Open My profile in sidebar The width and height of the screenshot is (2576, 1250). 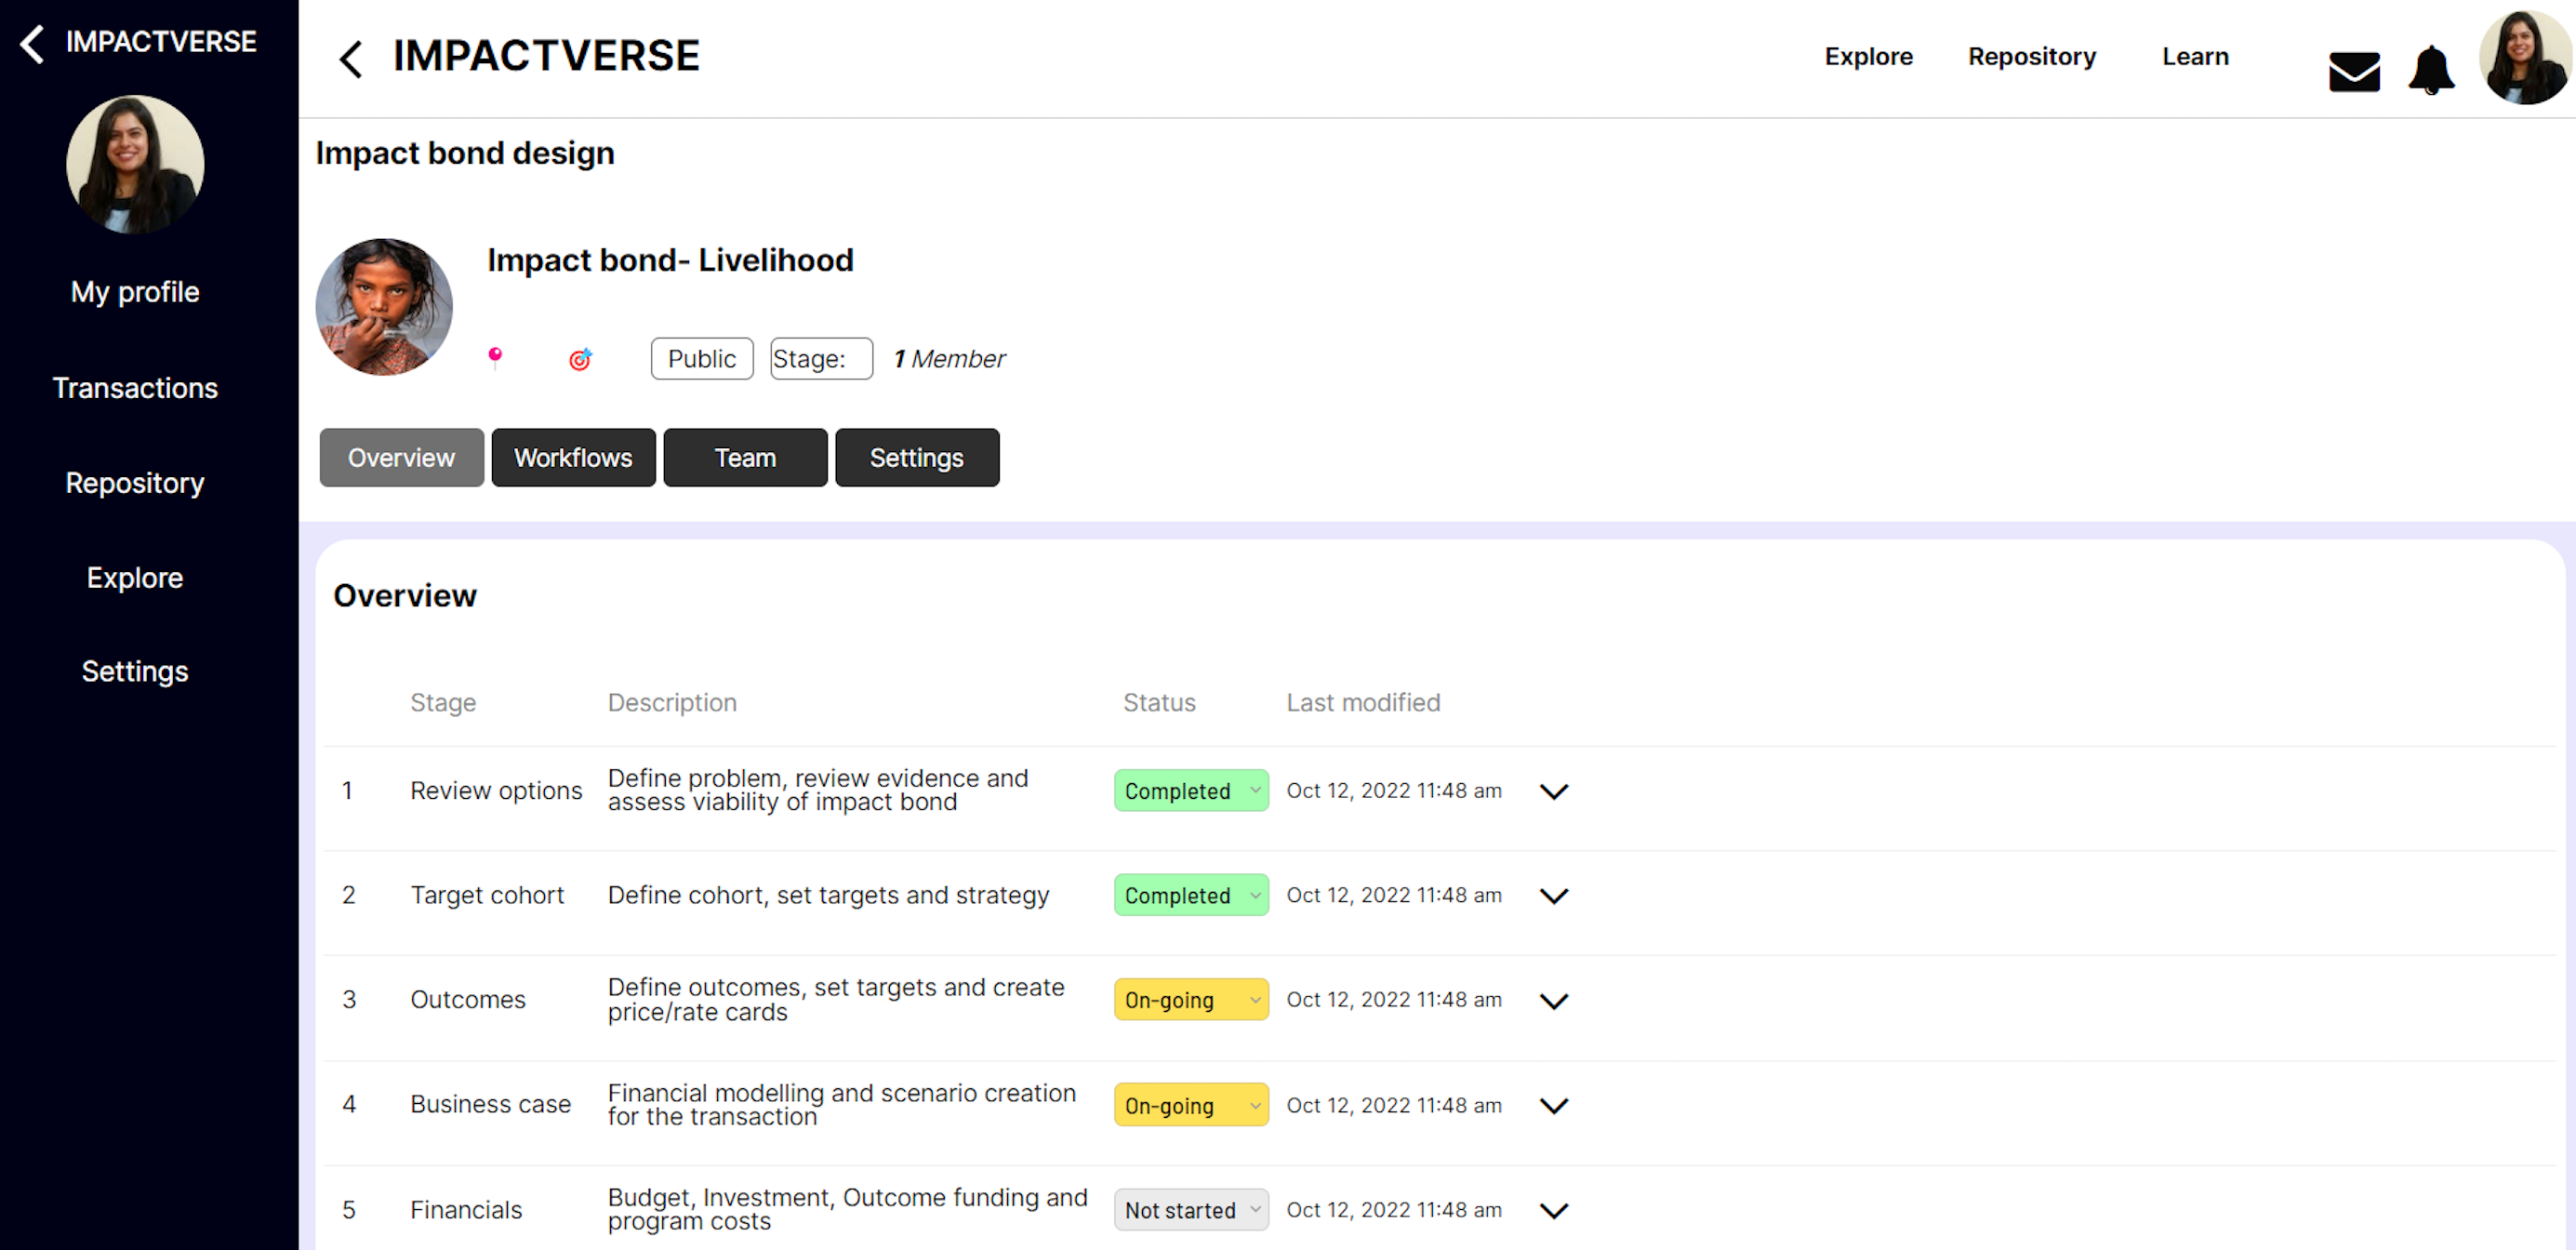pos(135,292)
